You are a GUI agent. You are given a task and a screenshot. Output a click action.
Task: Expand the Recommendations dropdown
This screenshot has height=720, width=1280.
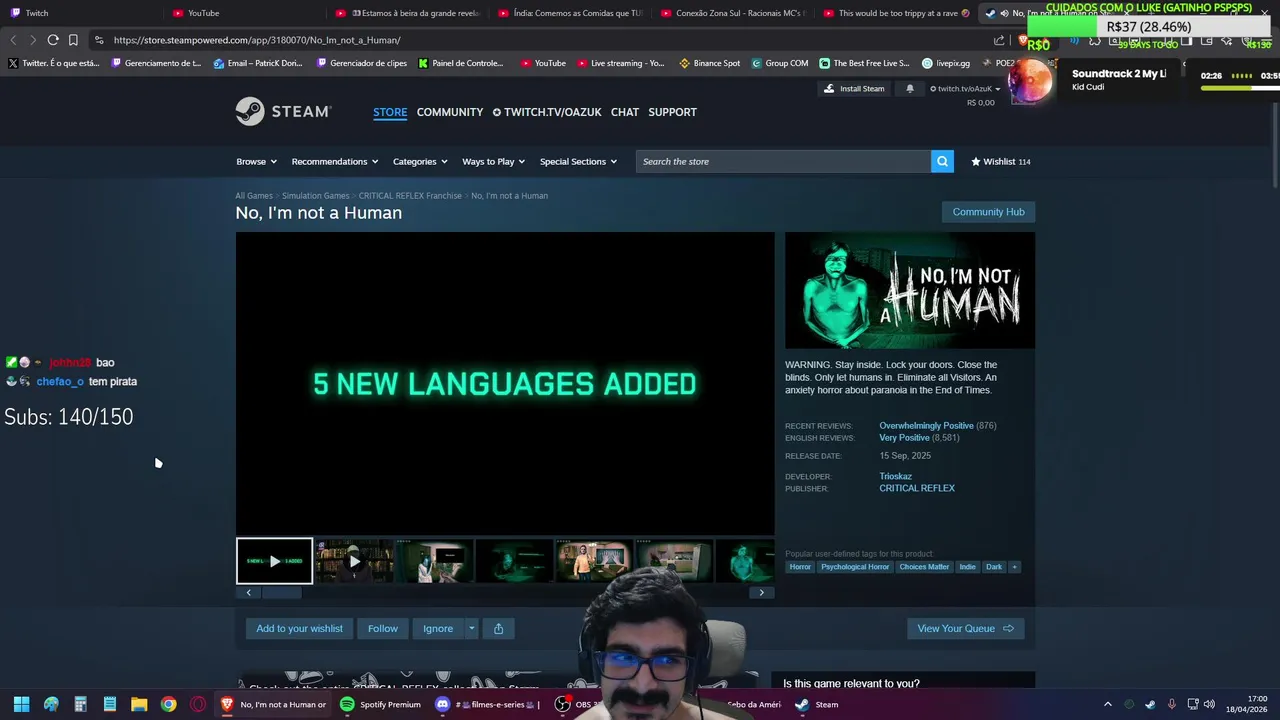tap(335, 161)
